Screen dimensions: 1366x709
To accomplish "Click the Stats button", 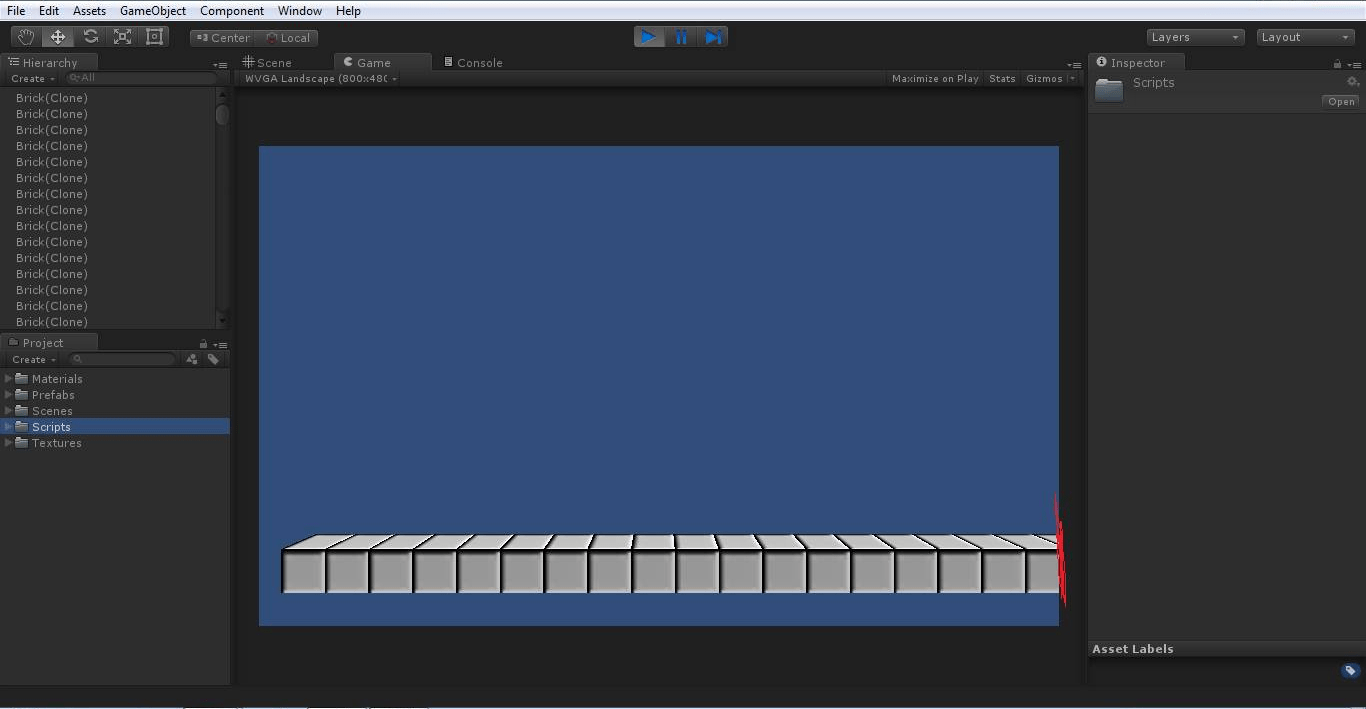I will pyautogui.click(x=1002, y=78).
